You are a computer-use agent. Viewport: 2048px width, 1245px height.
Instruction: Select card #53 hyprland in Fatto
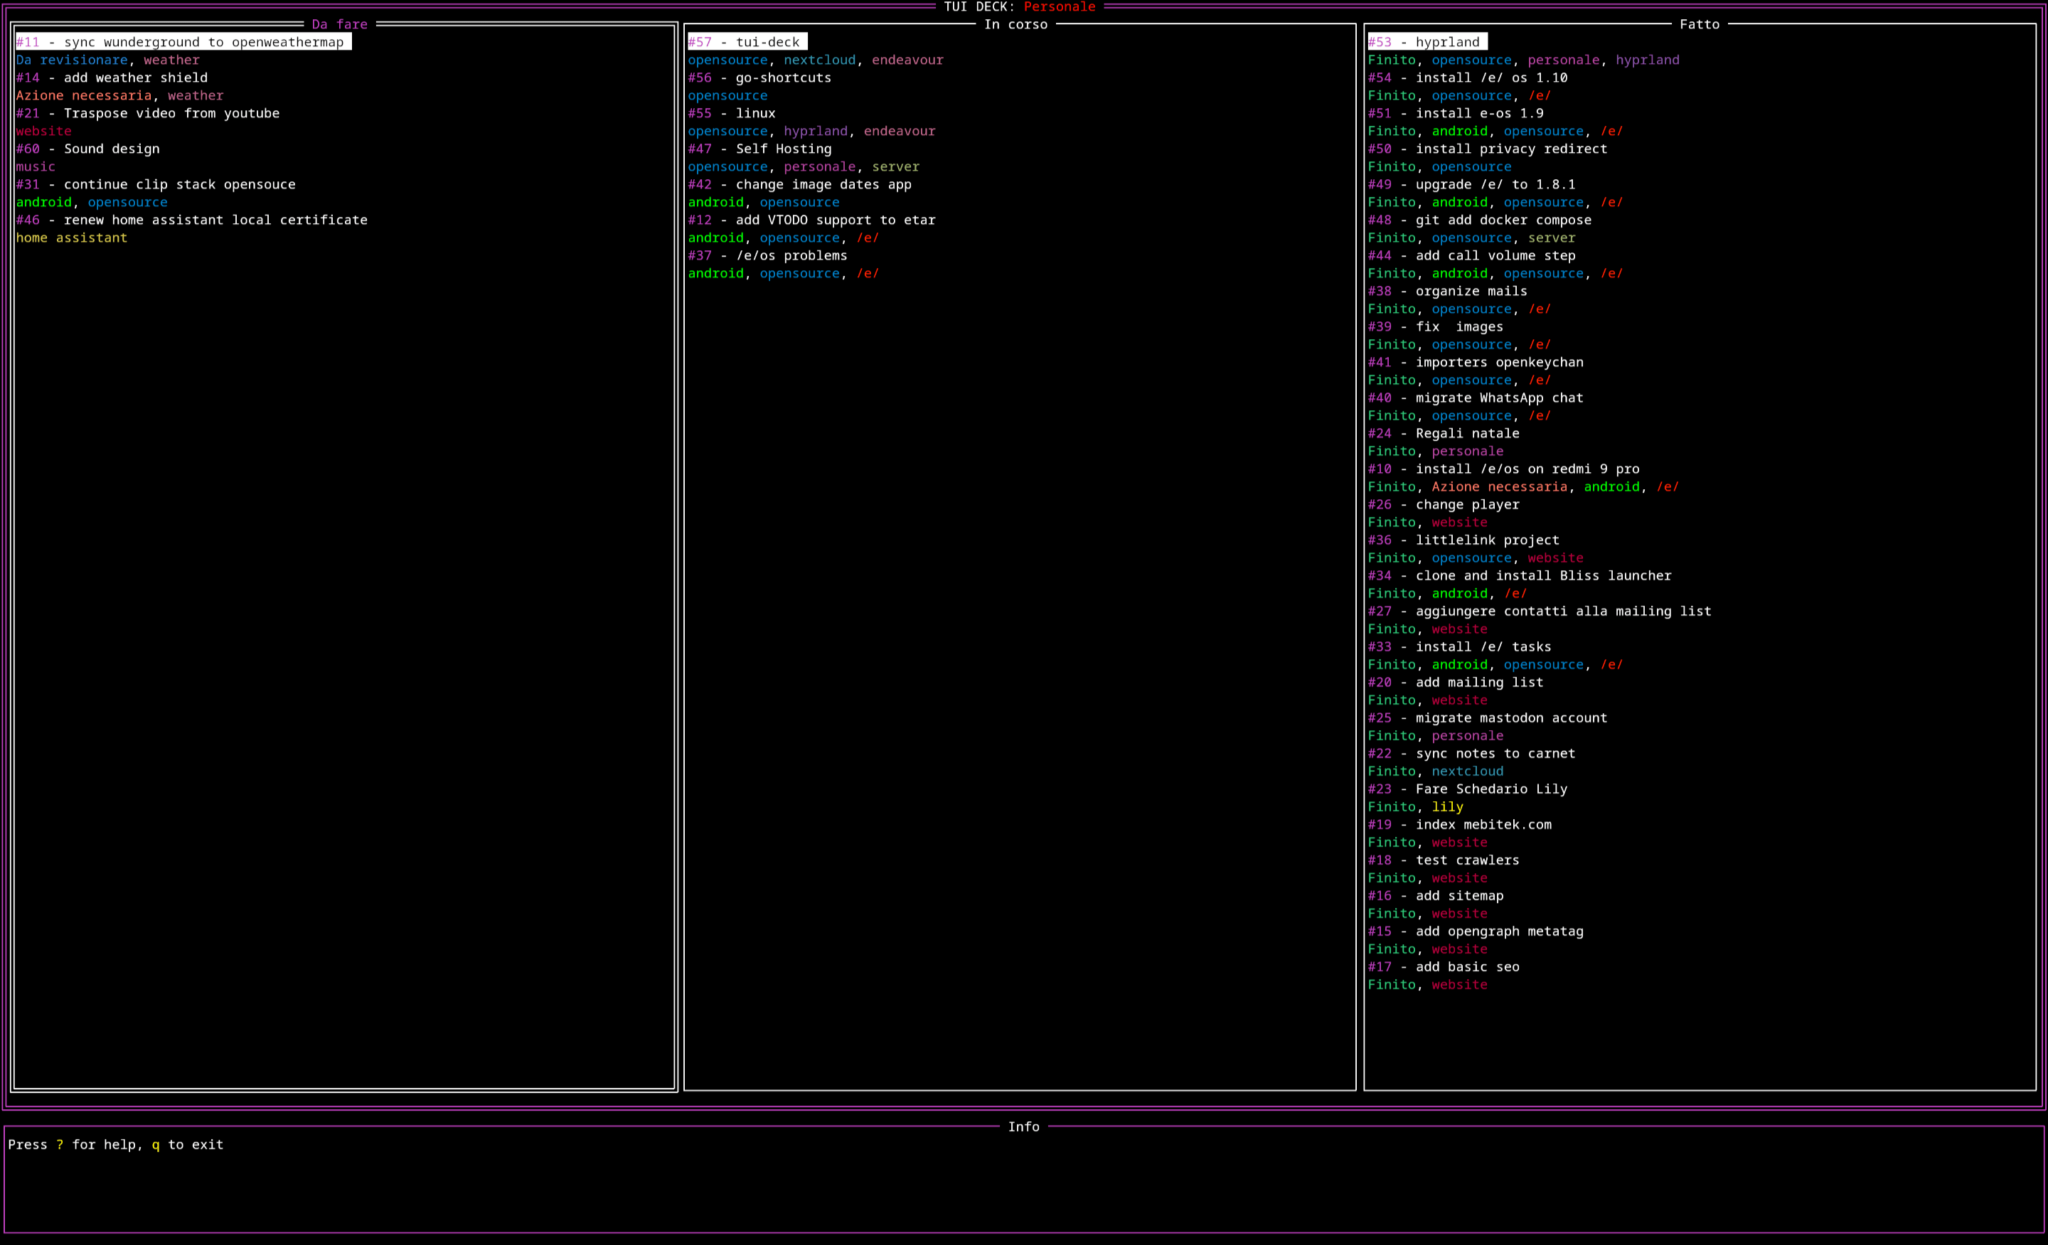tap(1426, 42)
